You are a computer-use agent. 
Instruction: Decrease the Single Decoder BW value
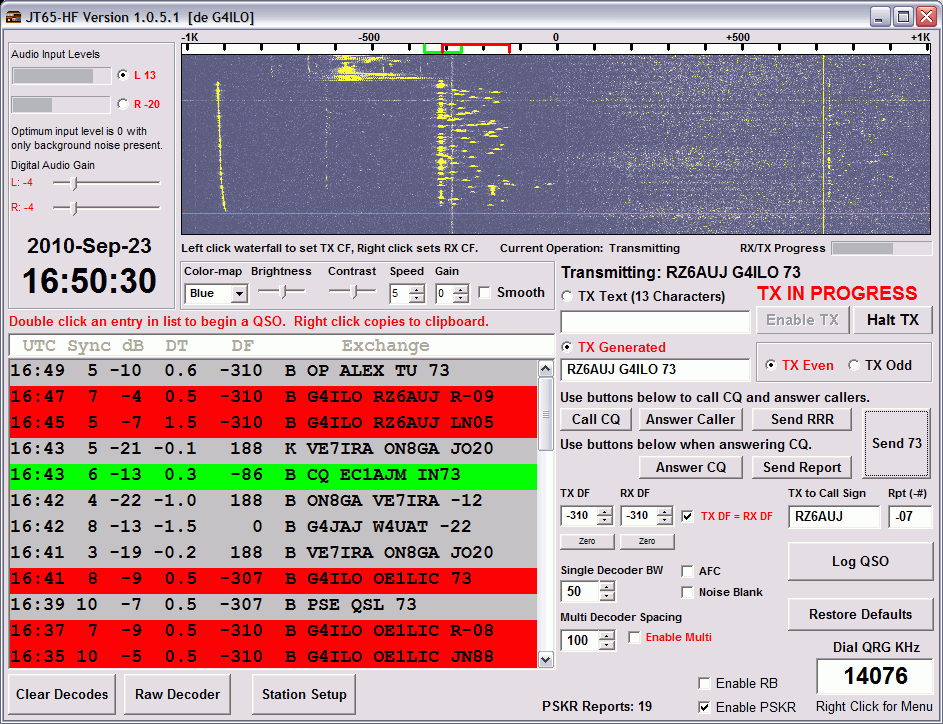tap(607, 596)
